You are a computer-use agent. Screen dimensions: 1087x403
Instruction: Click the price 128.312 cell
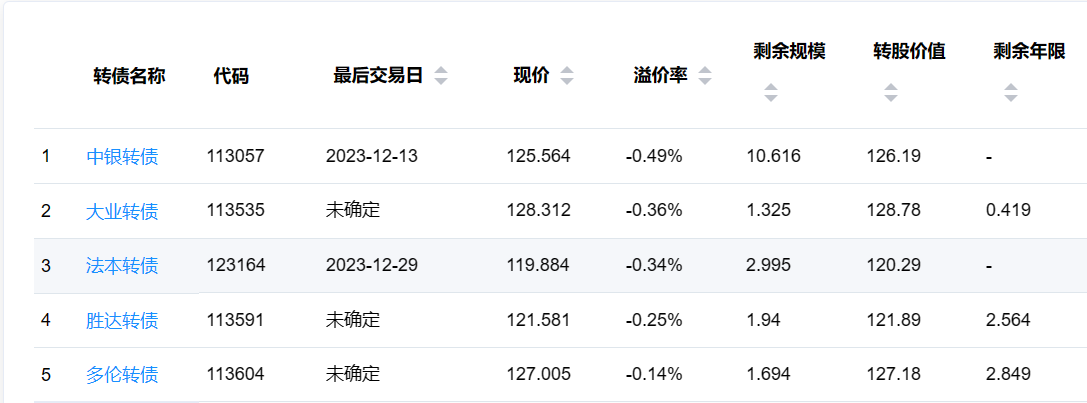pyautogui.click(x=539, y=211)
